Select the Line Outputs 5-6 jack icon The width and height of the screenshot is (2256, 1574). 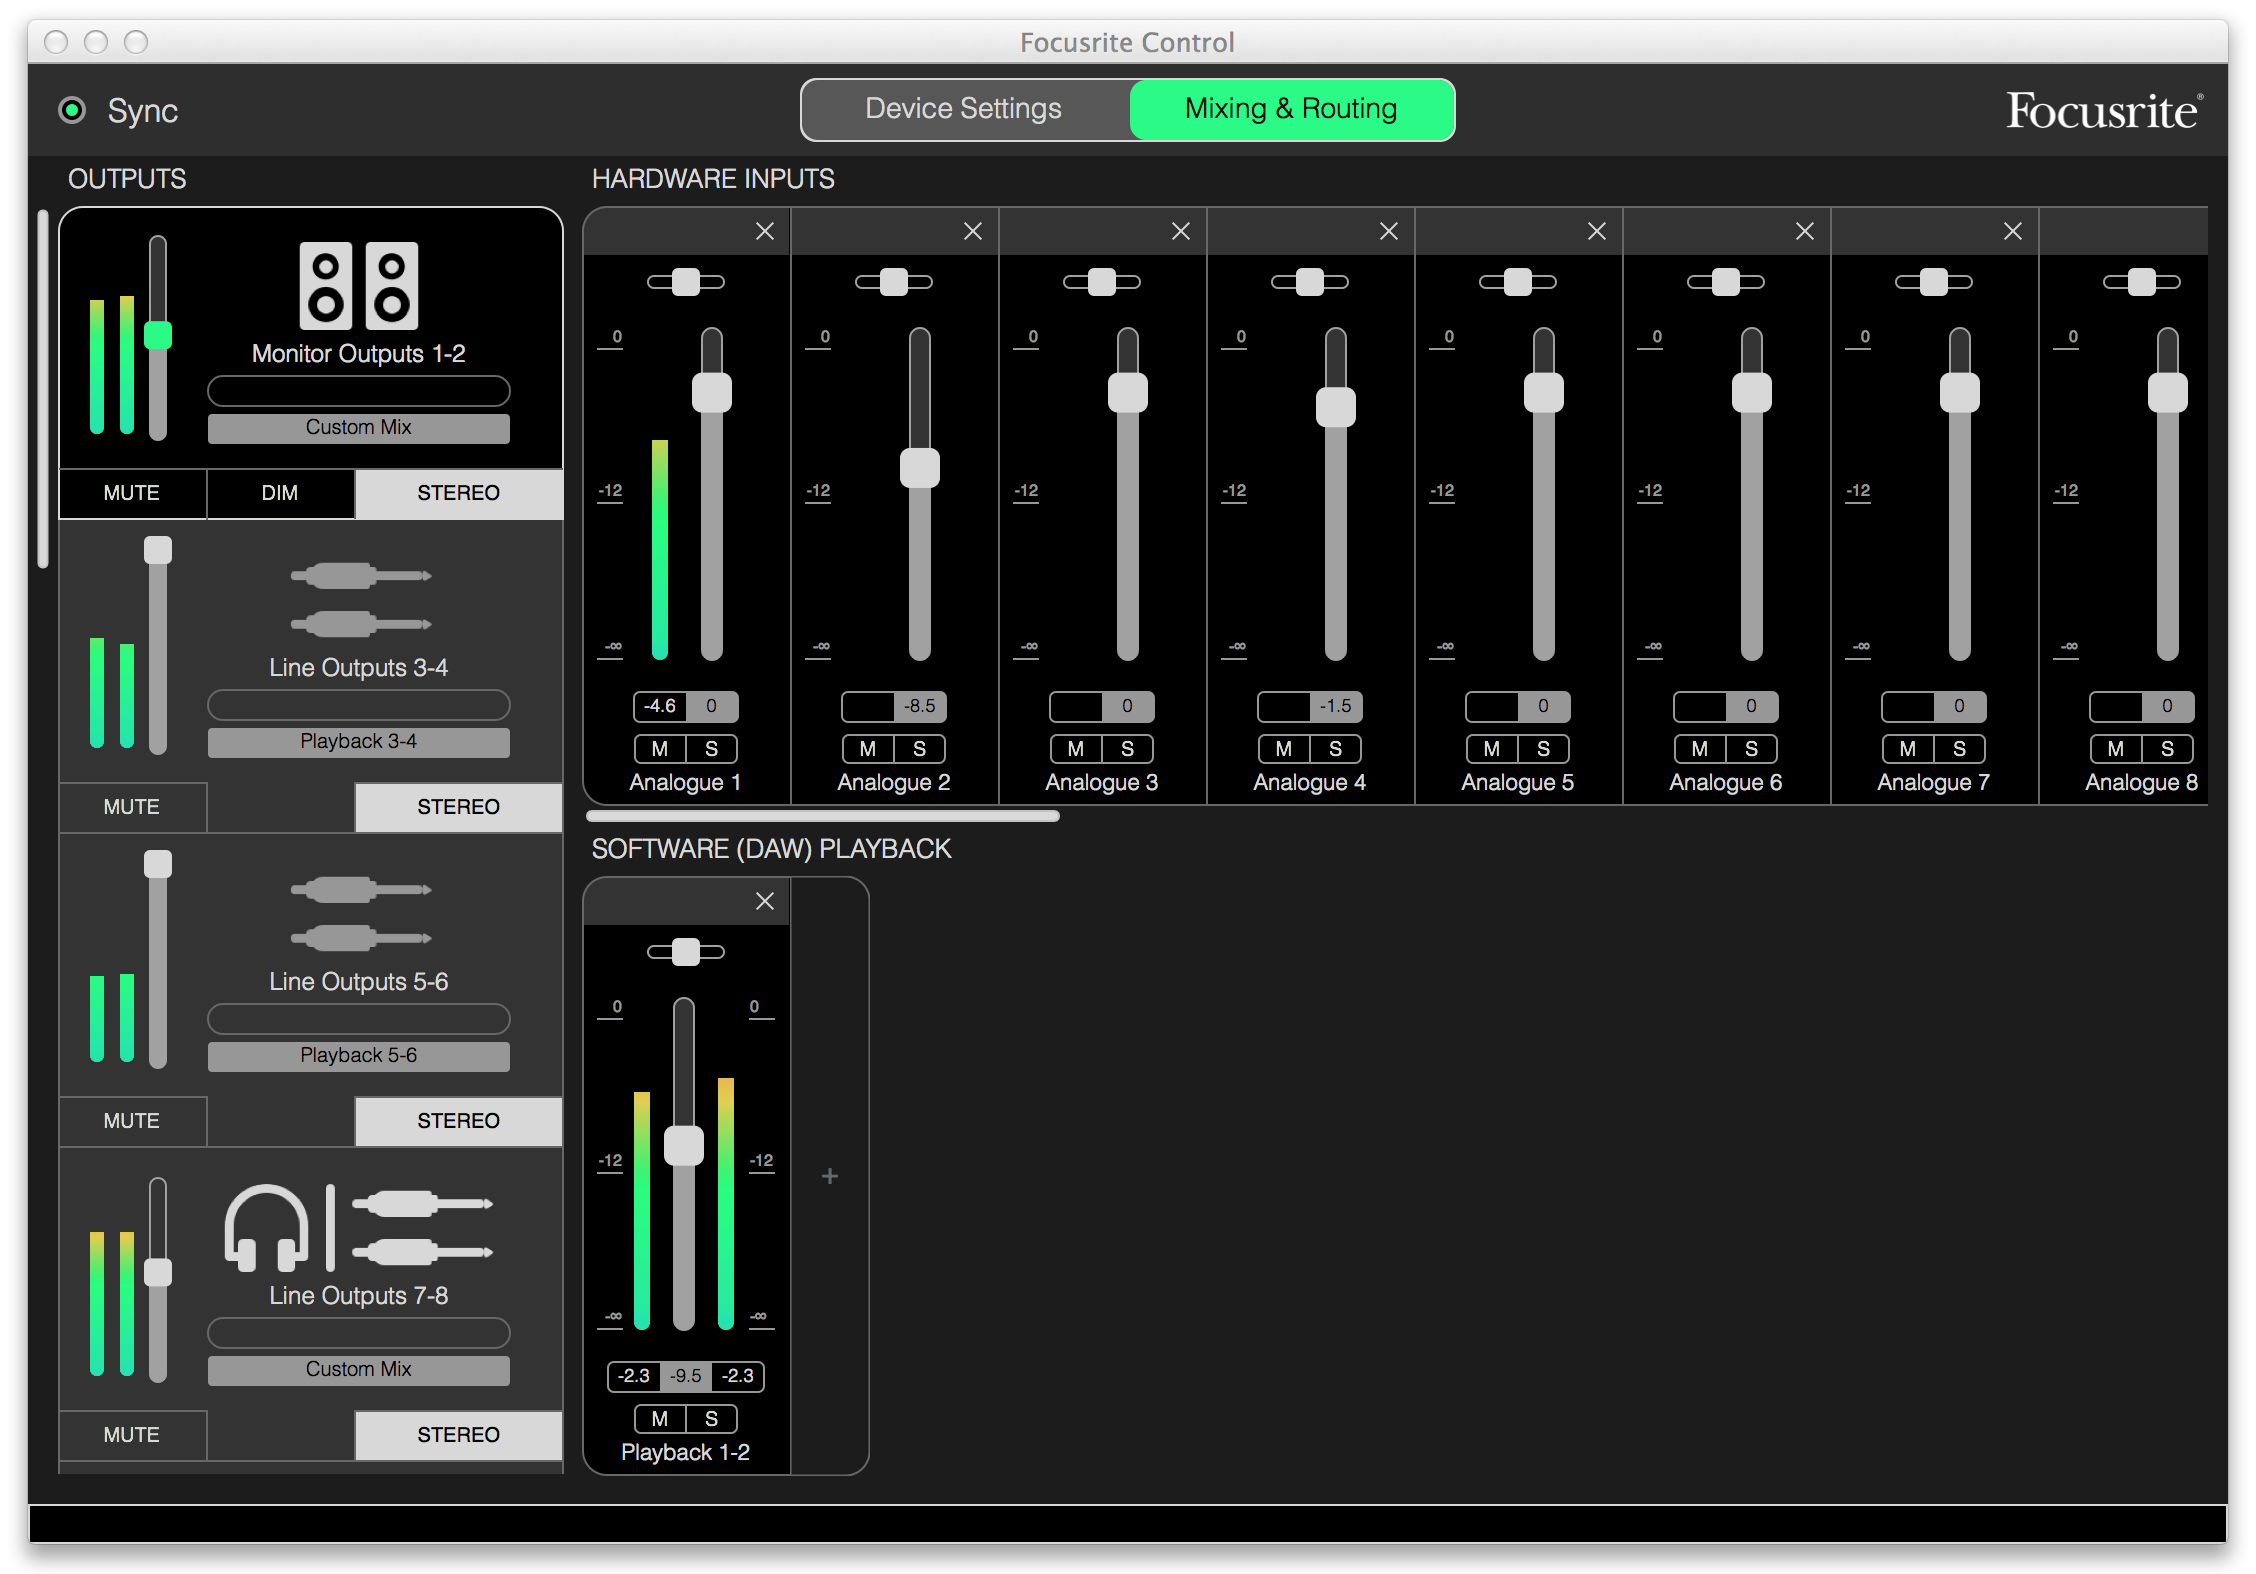(359, 914)
